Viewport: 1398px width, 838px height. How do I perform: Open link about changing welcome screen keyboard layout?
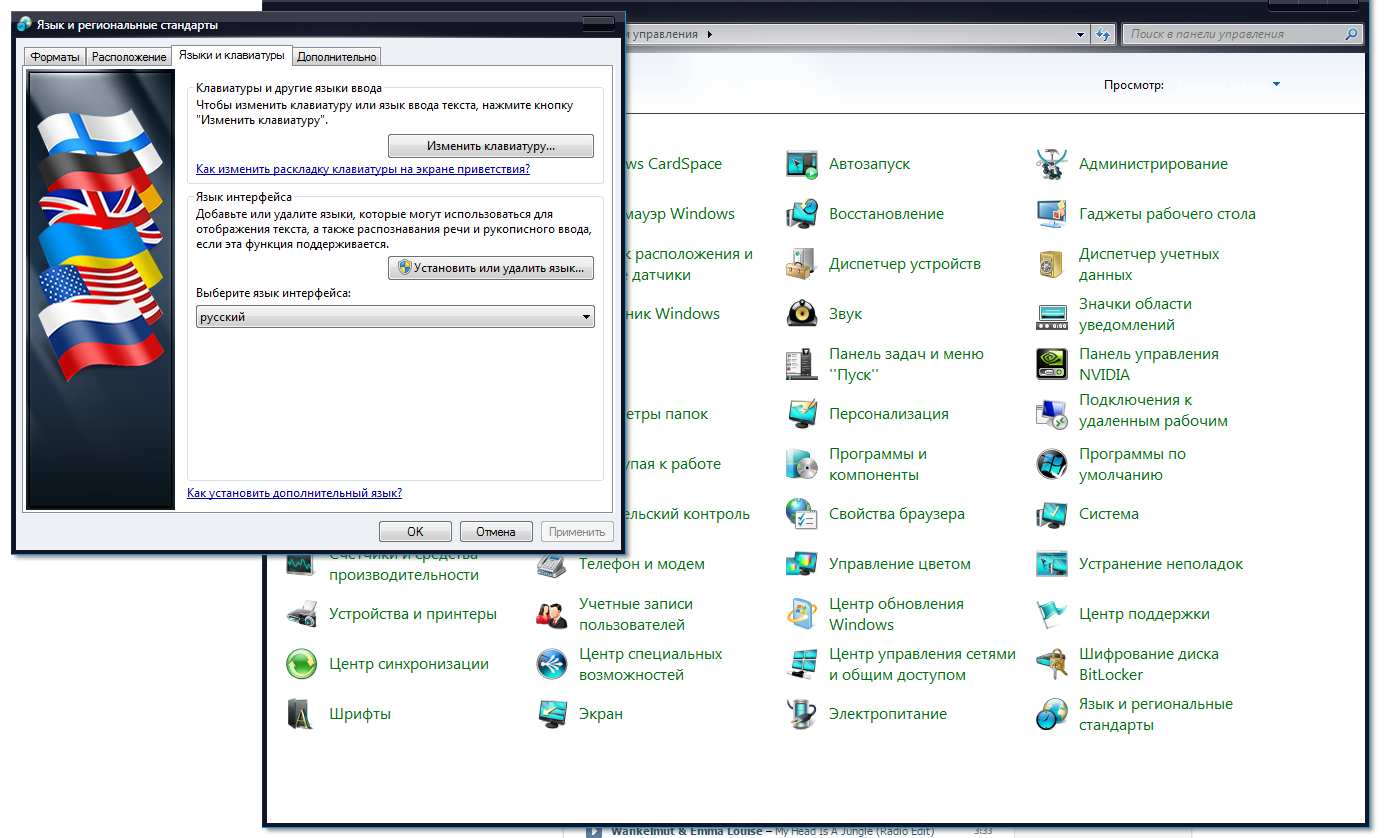tap(363, 170)
